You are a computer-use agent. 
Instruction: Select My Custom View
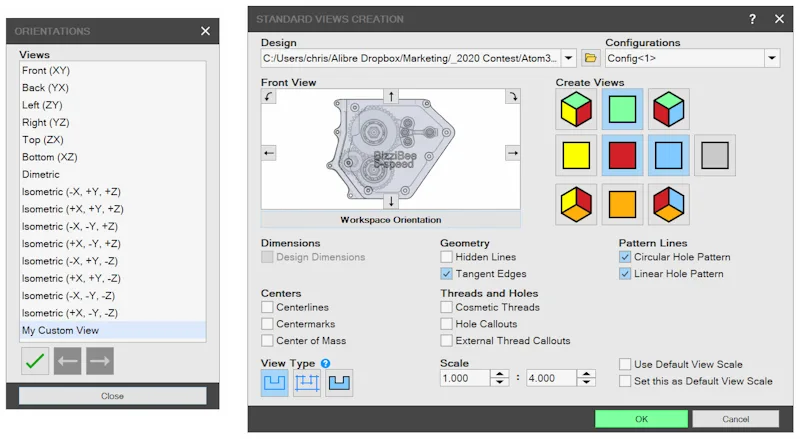113,331
